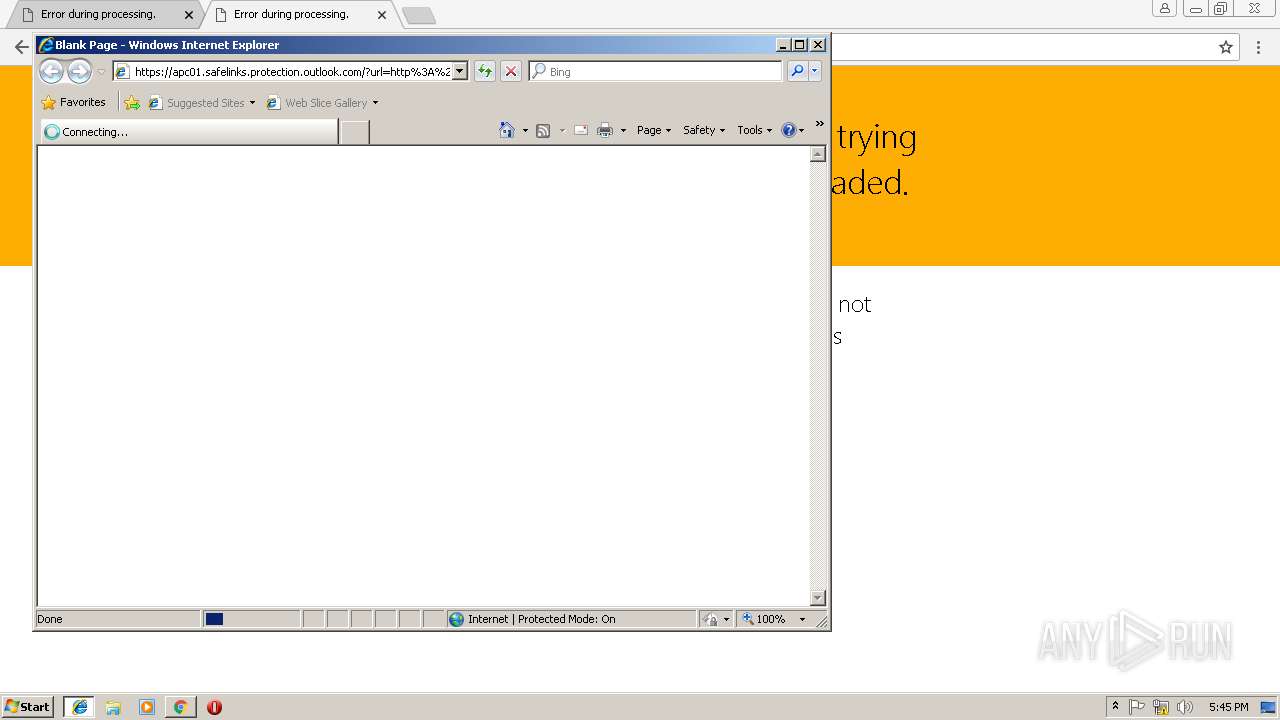Open a new Chrome tab
The height and width of the screenshot is (720, 1280).
[418, 15]
